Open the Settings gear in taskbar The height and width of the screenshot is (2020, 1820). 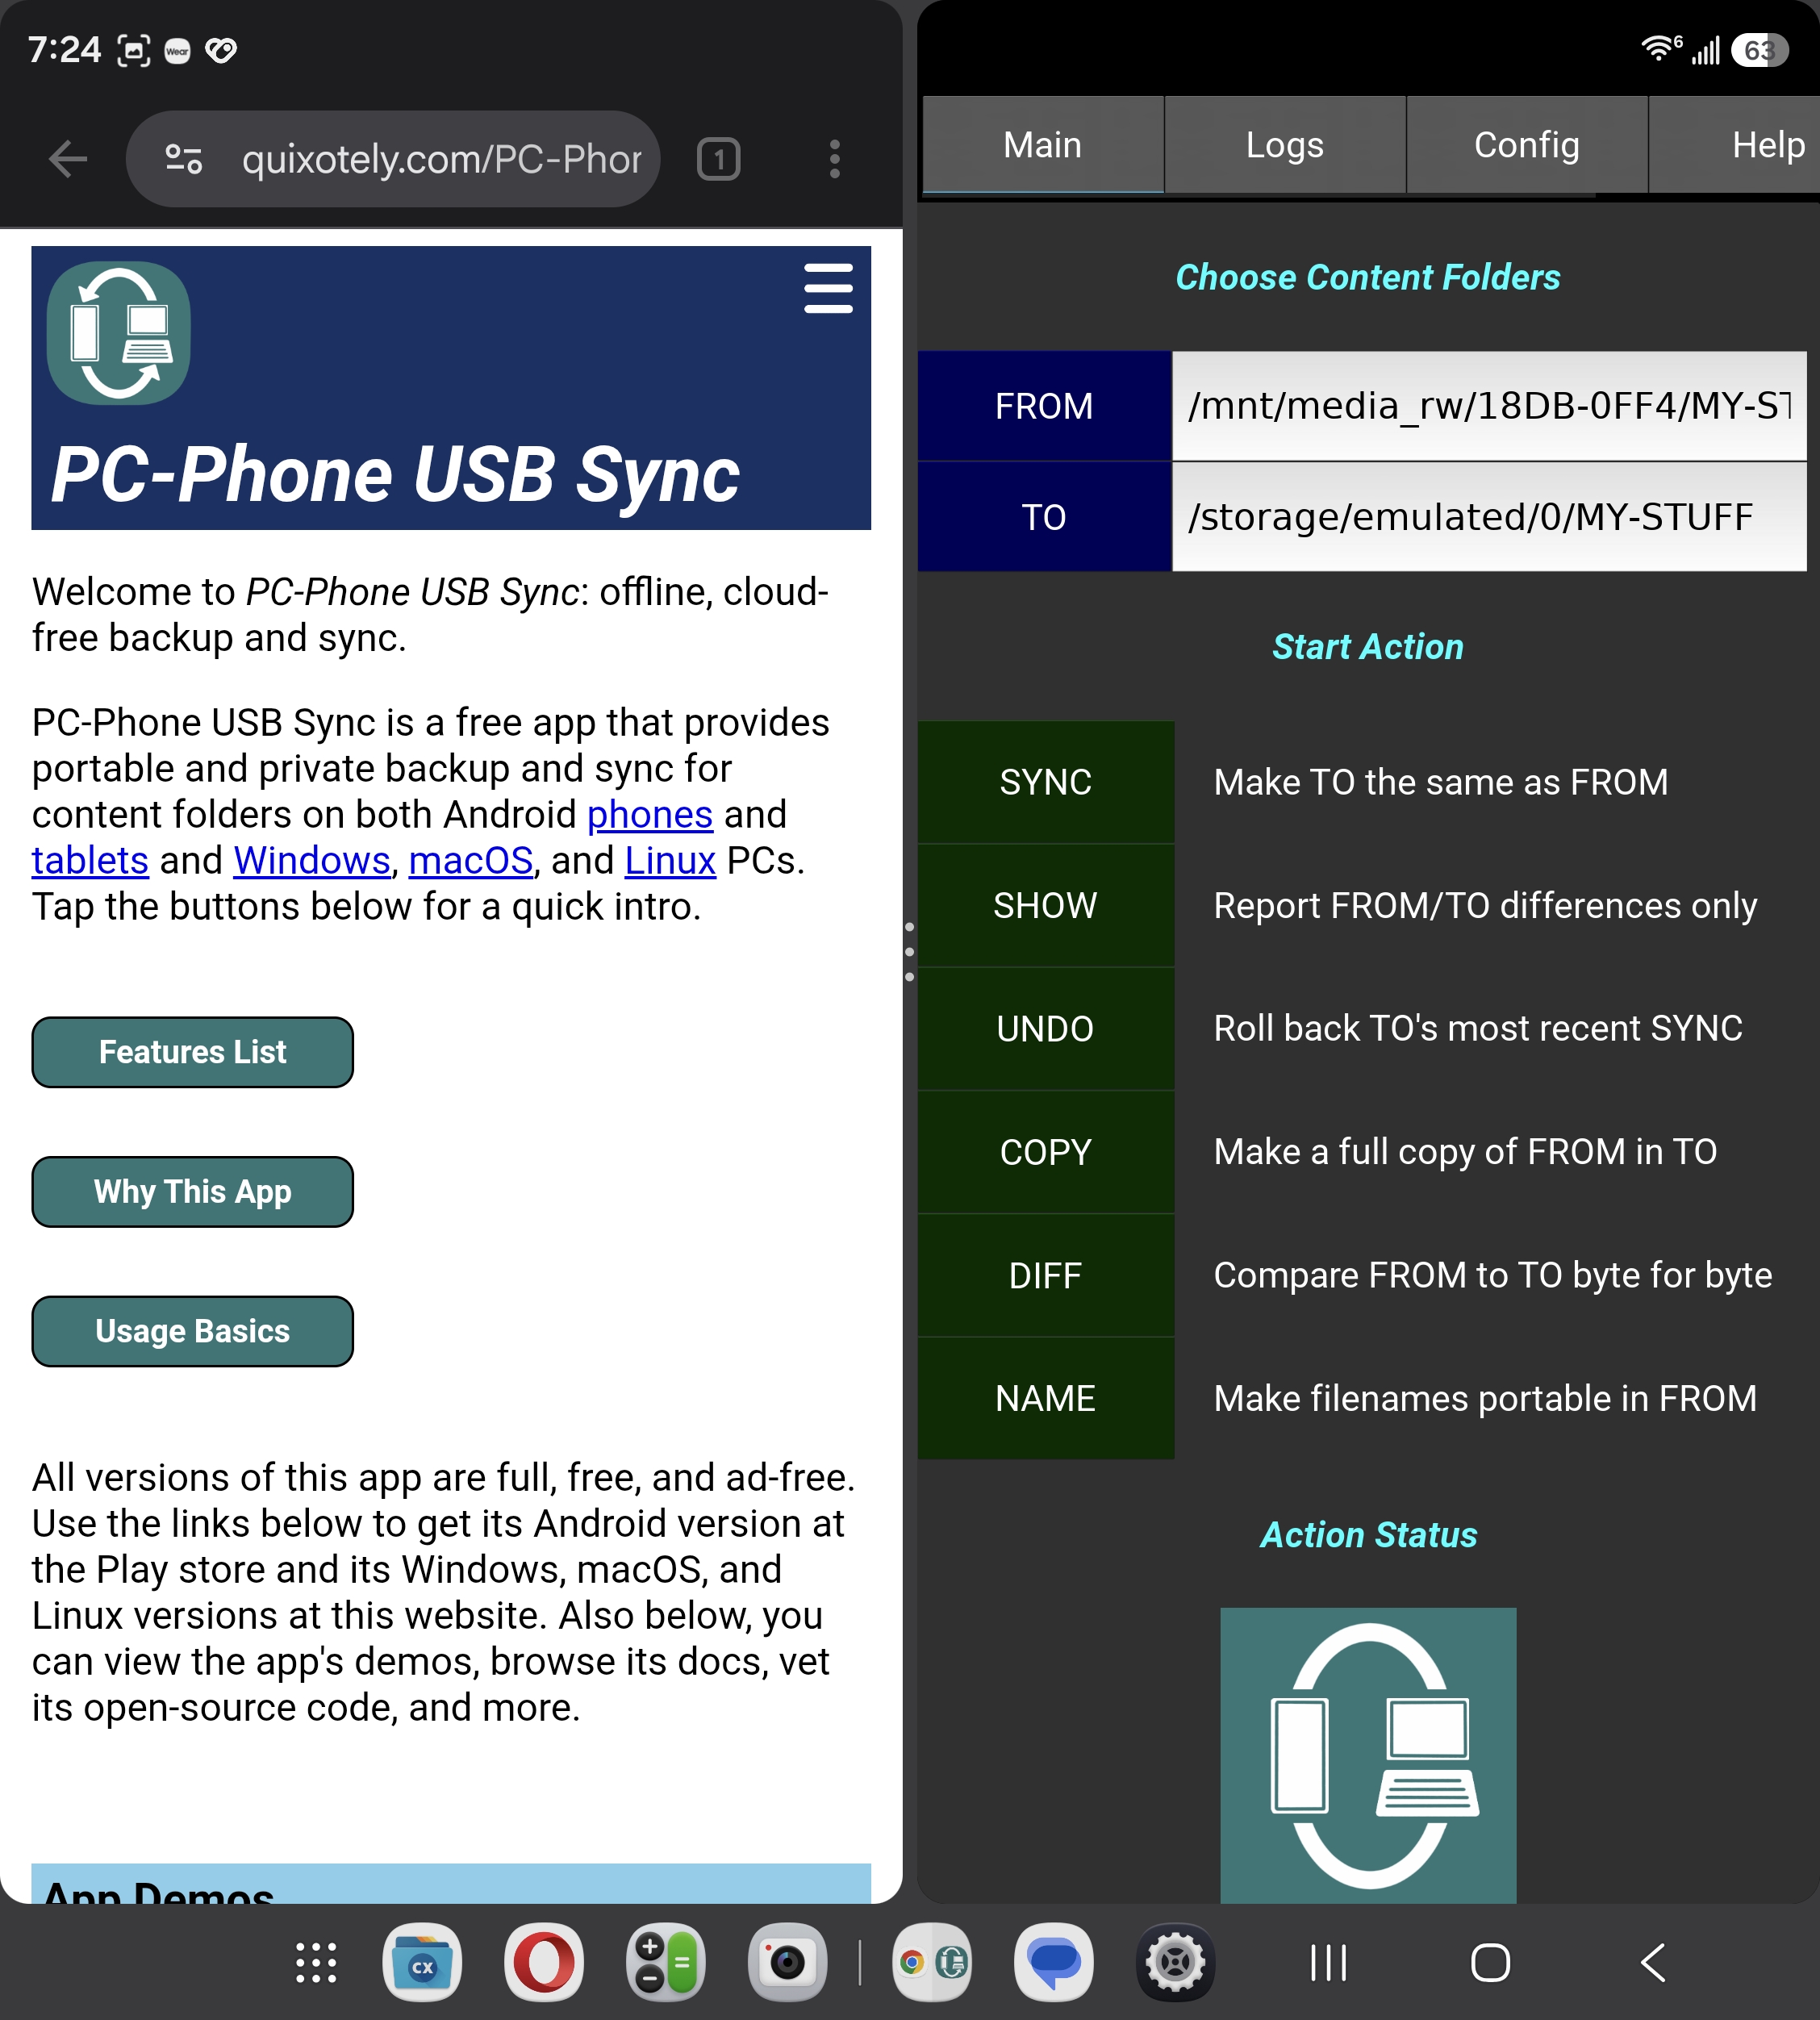[1176, 1962]
